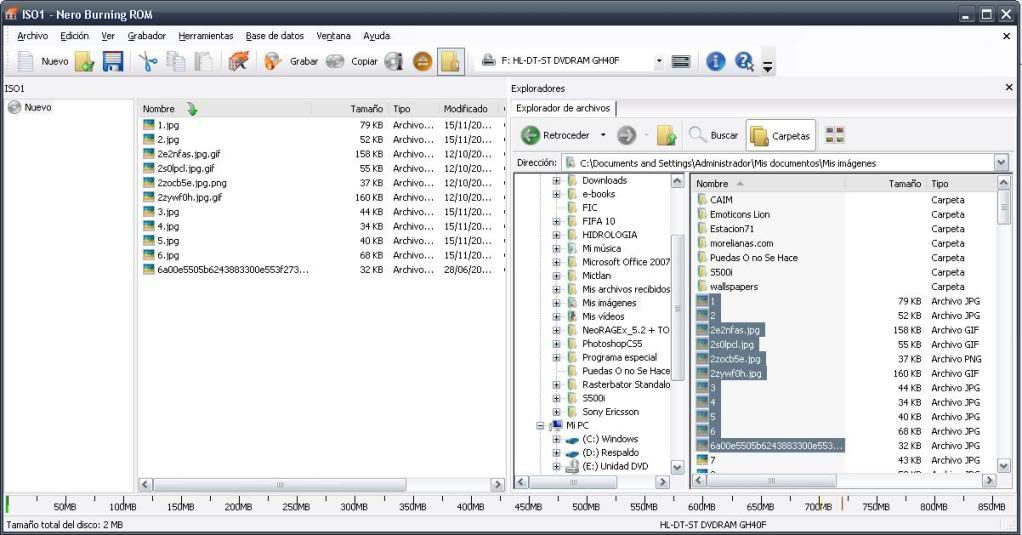Click the Copiar disc copy icon
Screen dimensions: 1022x535
click(x=335, y=62)
